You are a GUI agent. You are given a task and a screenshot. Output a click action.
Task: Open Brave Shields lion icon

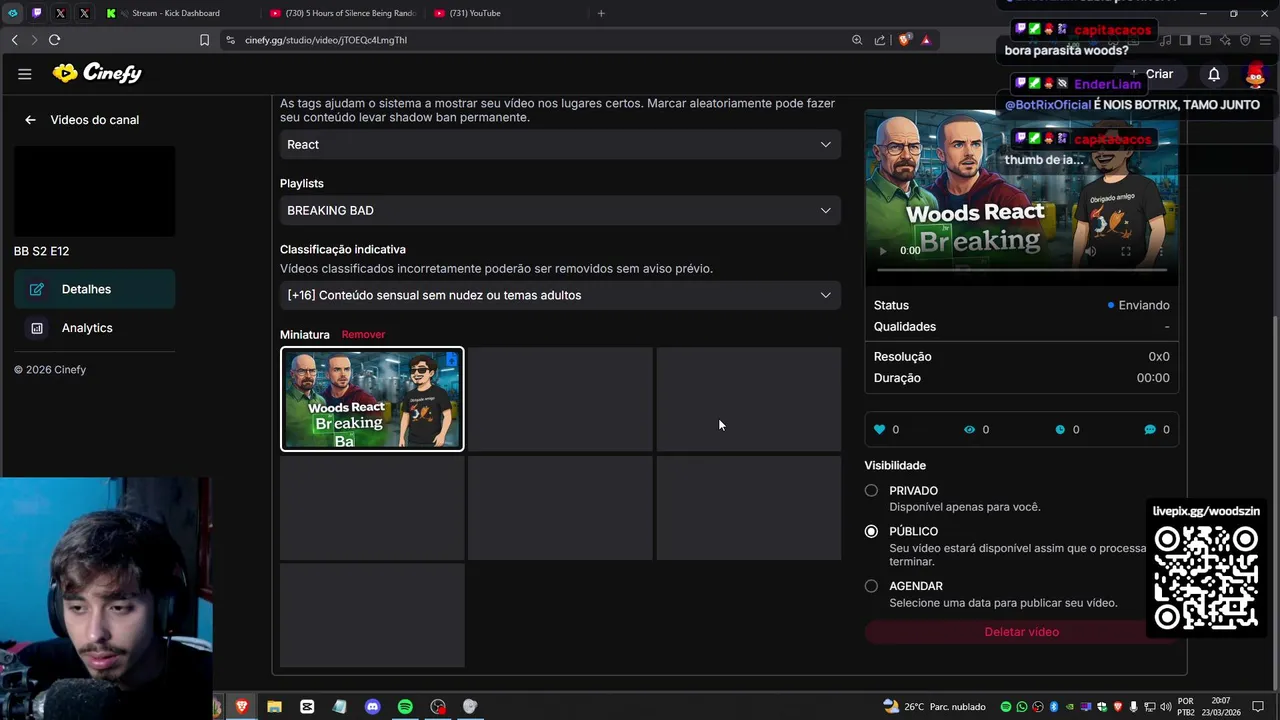[904, 40]
